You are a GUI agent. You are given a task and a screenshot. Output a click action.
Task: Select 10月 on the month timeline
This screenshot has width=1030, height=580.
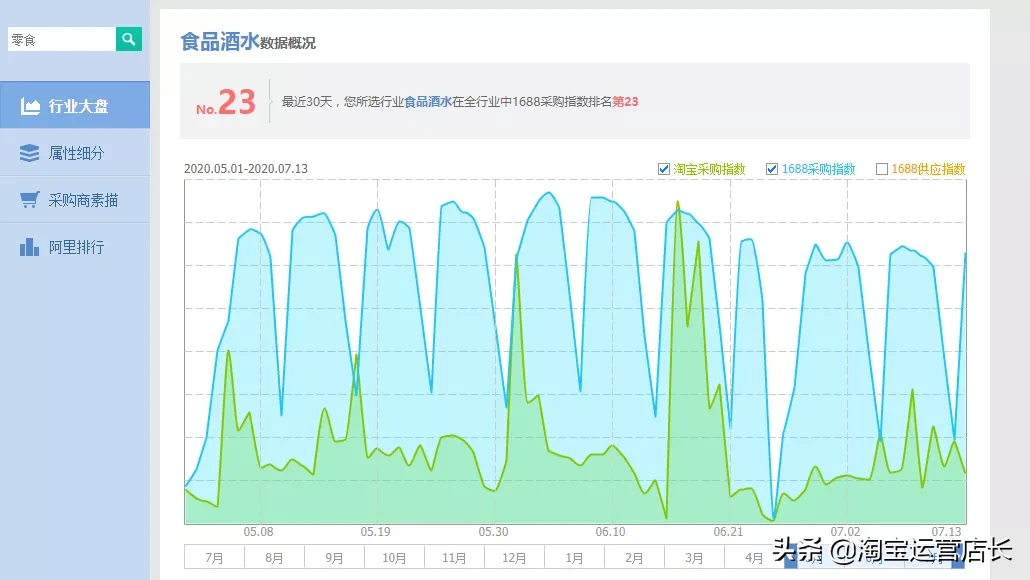click(394, 557)
